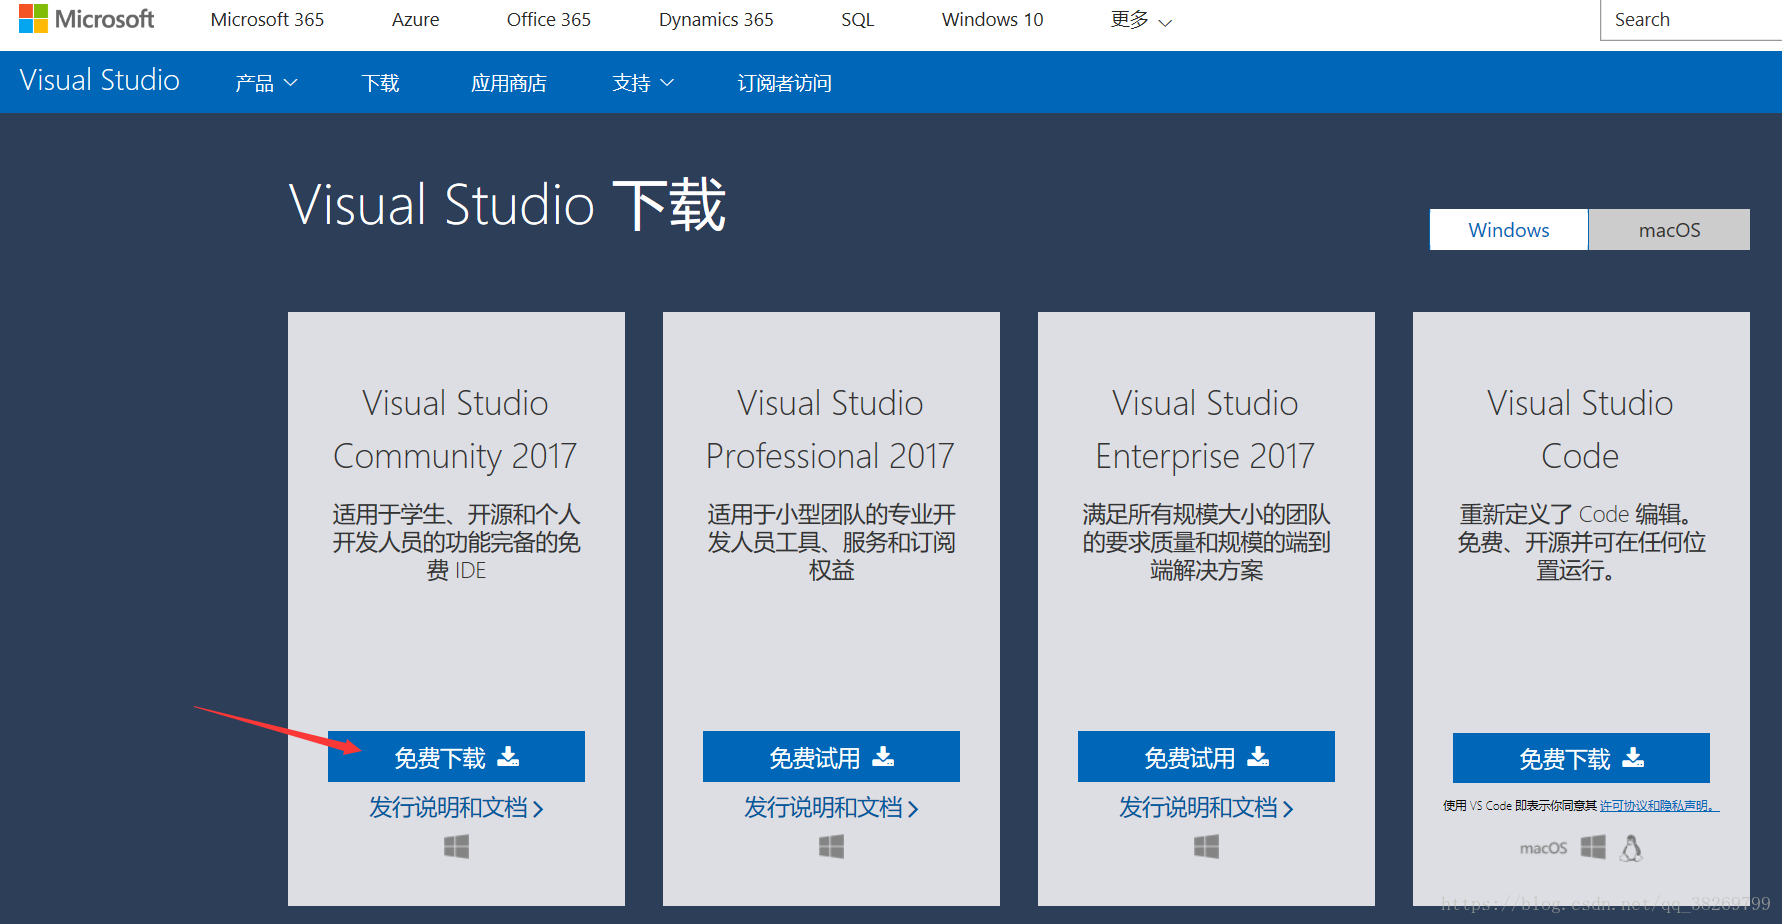Image resolution: width=1782 pixels, height=924 pixels.
Task: Click download icon on VS Code 免费下载 button
Action: tap(1633, 757)
